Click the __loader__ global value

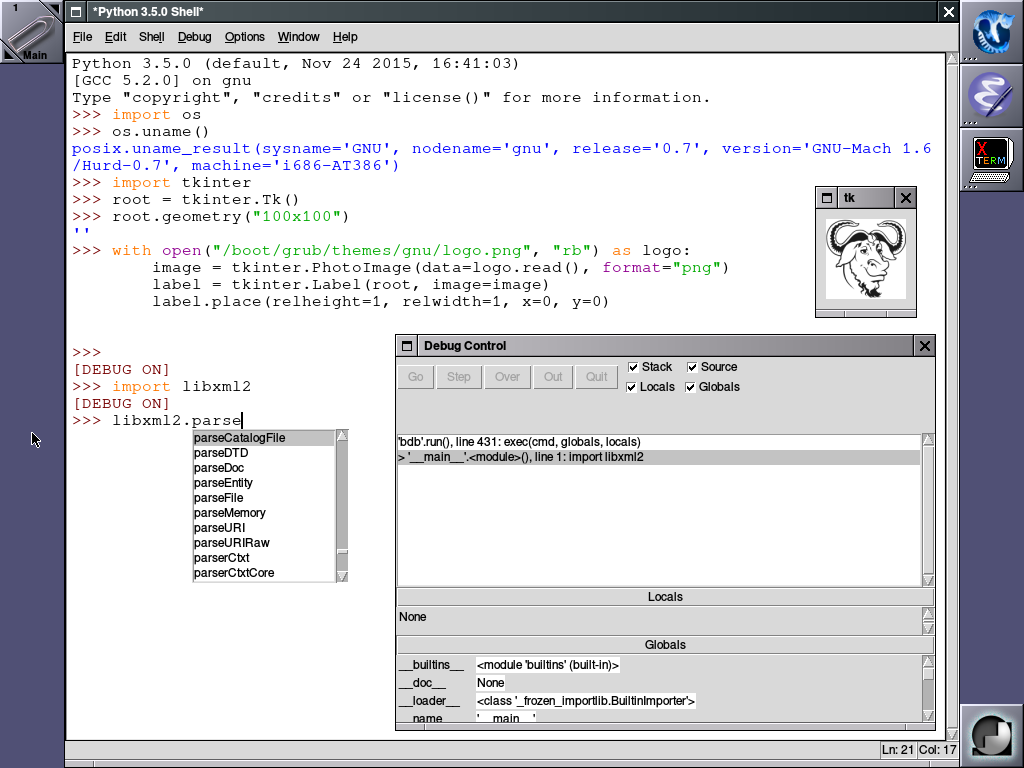pyautogui.click(x=585, y=701)
